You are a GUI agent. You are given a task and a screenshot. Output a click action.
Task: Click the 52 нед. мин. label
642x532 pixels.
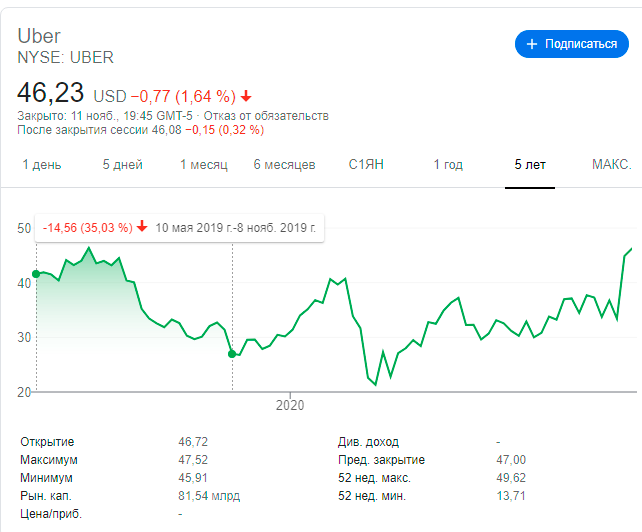click(x=372, y=496)
